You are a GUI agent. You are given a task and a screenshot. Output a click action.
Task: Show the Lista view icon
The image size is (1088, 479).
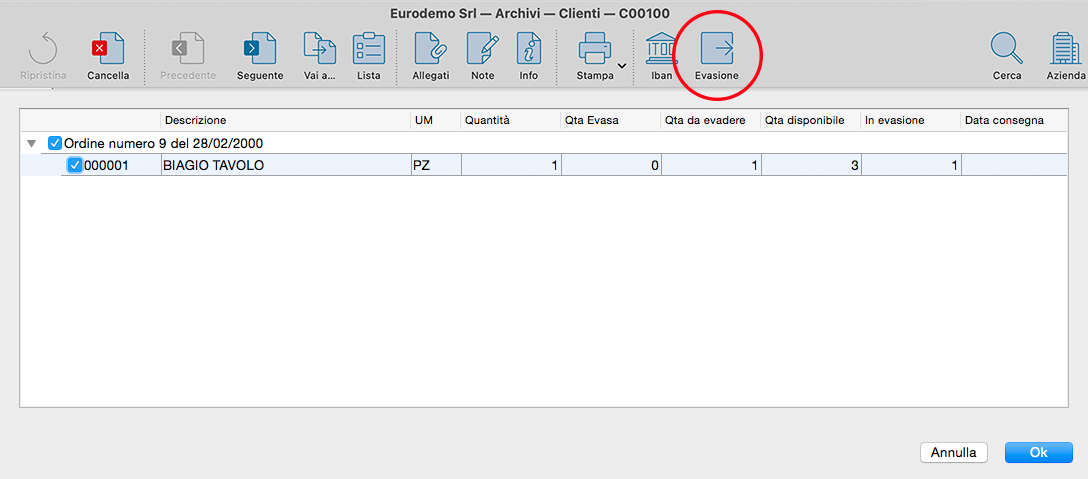click(368, 49)
